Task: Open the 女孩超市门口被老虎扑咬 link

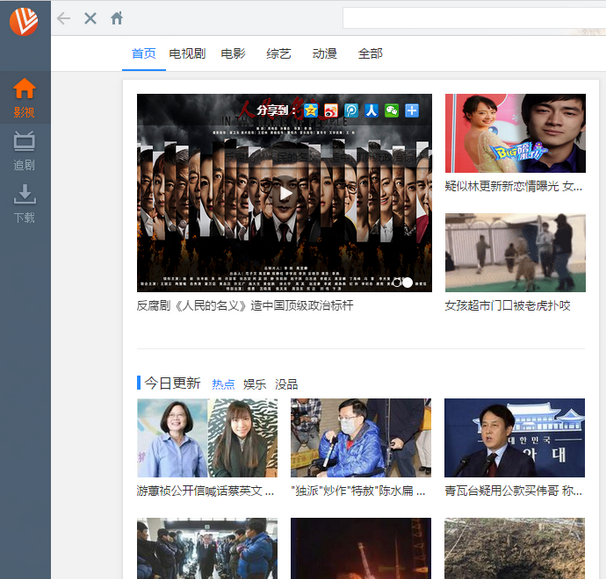Action: point(507,306)
